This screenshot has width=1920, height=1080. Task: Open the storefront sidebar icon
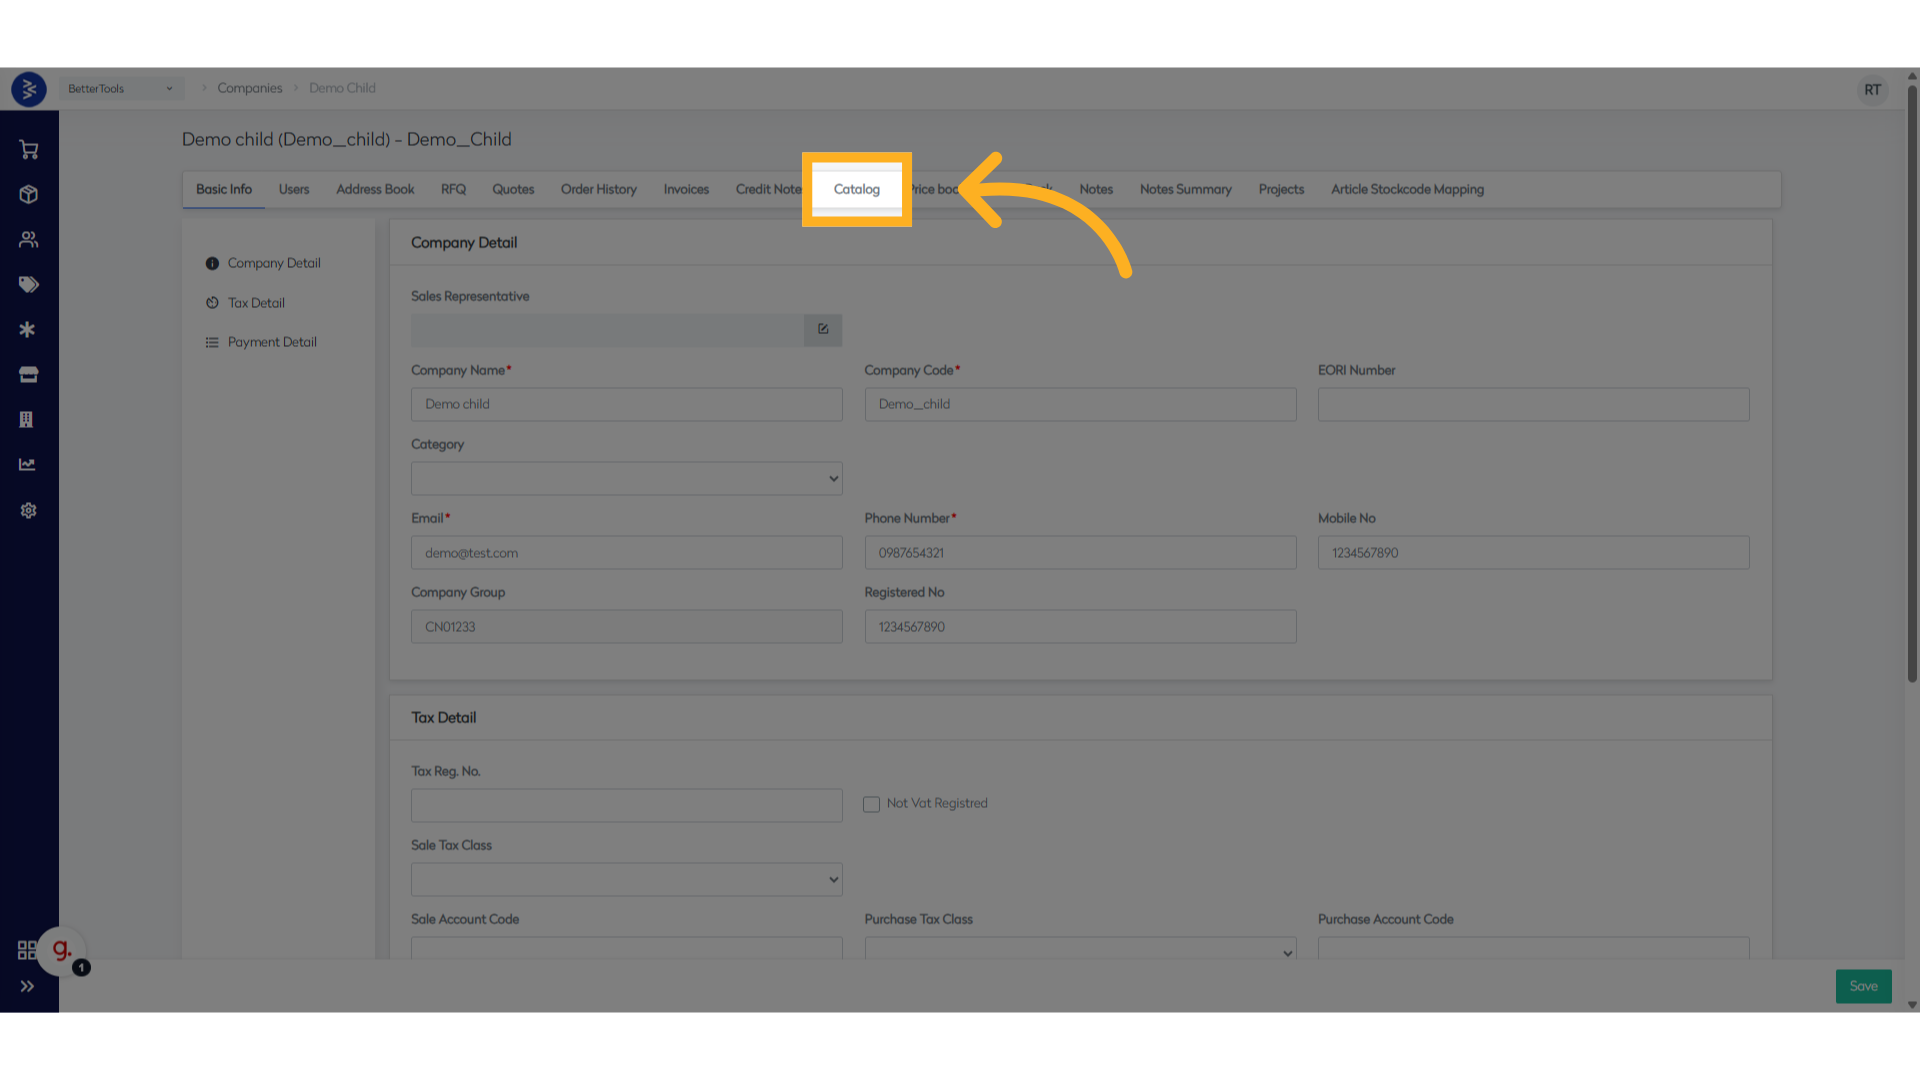[x=28, y=375]
